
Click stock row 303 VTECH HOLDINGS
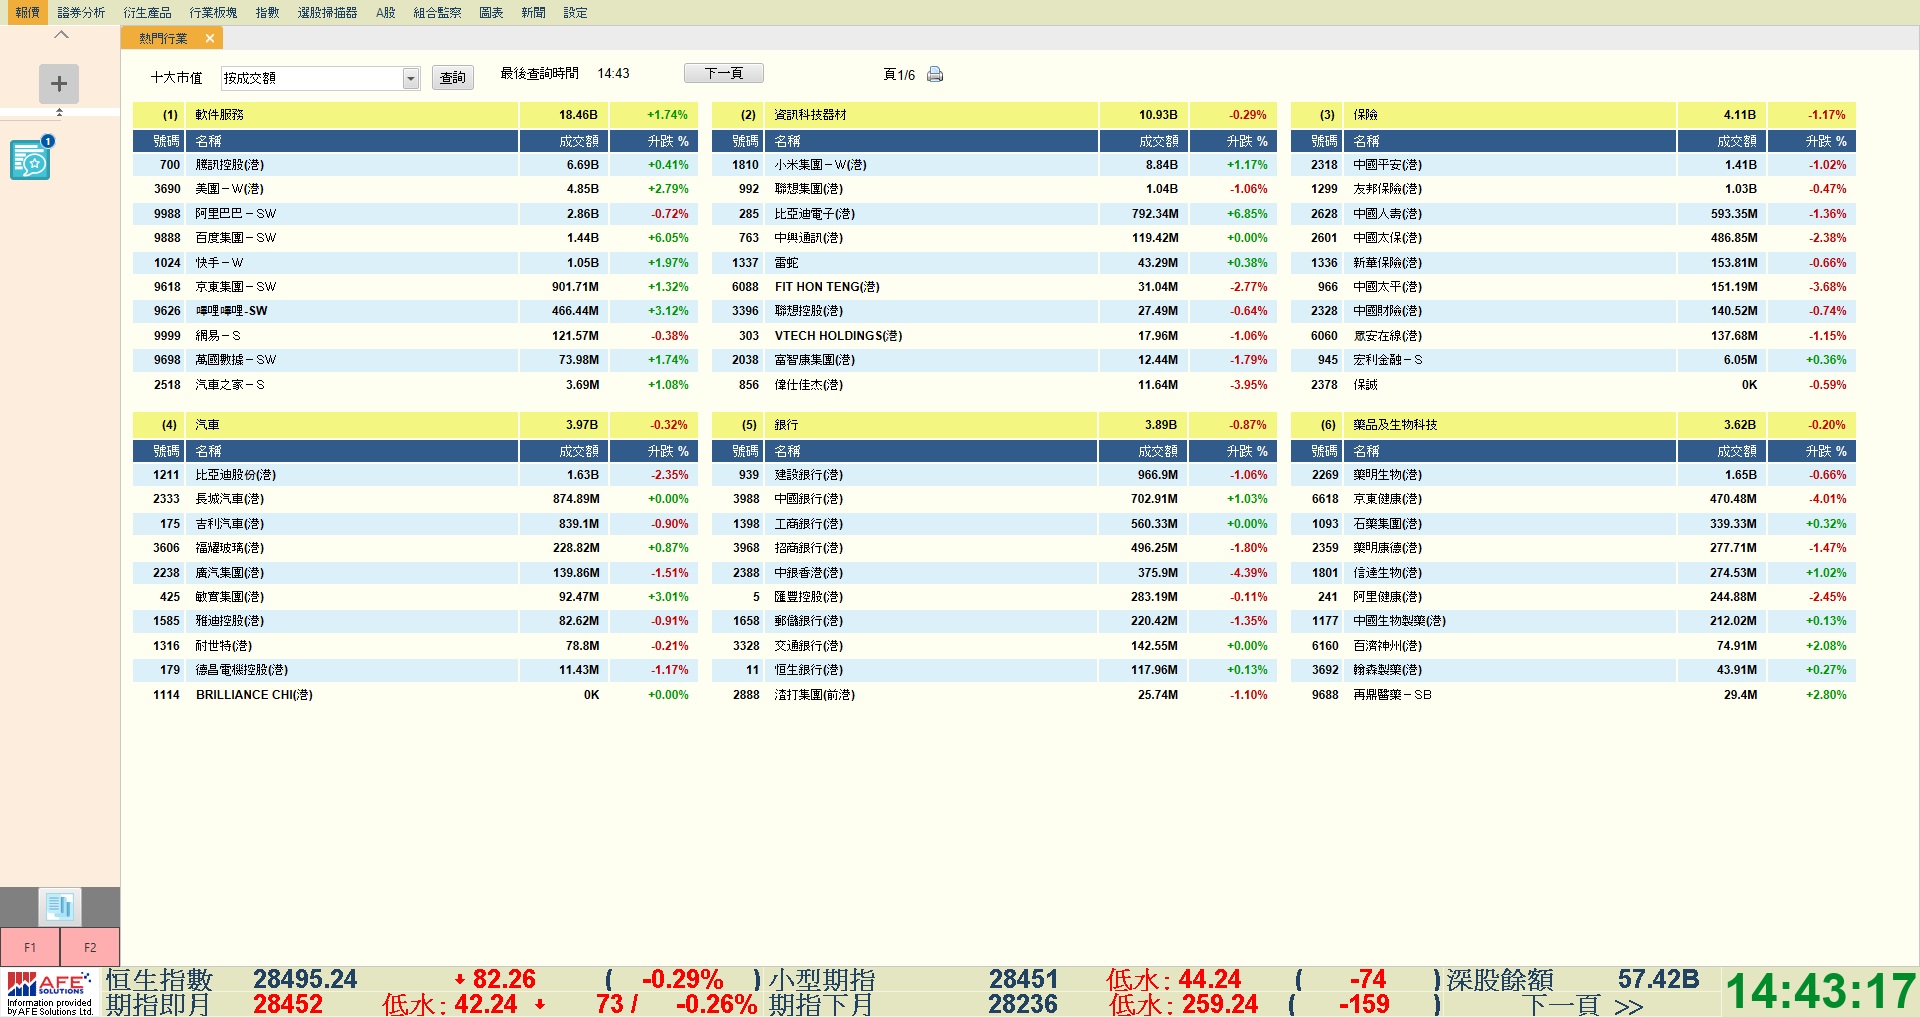coord(994,336)
